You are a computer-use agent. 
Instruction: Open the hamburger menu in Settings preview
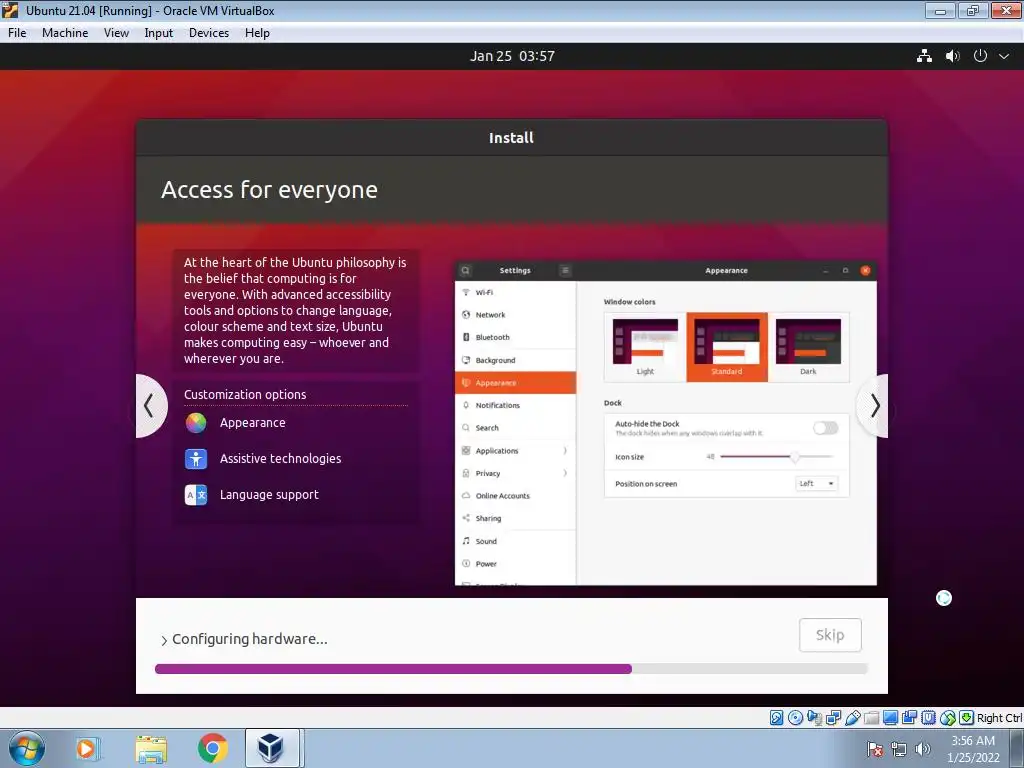(x=566, y=270)
